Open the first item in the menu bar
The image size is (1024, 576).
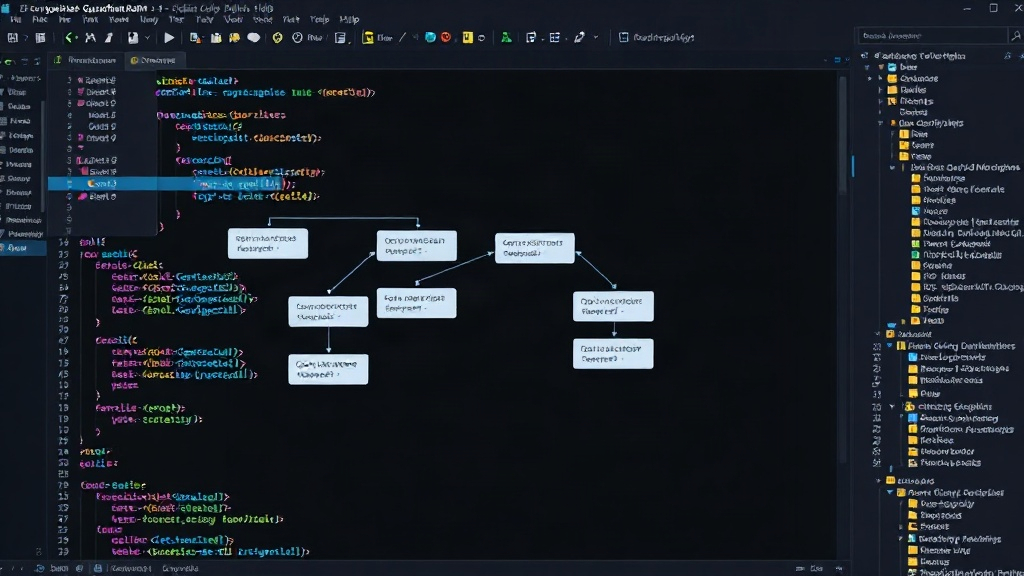15,20
